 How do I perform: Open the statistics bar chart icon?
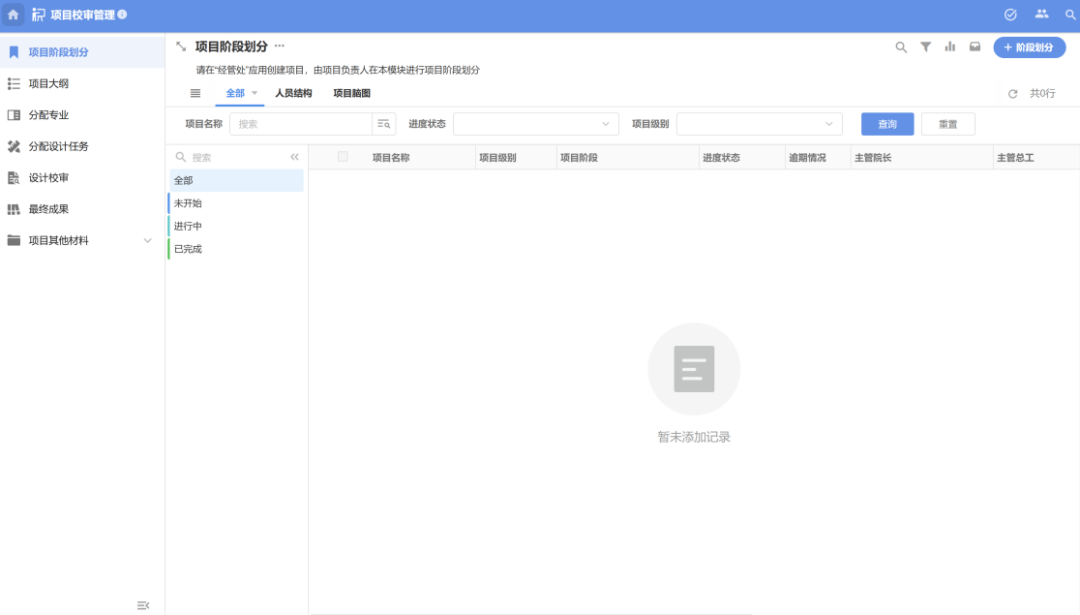[x=950, y=47]
